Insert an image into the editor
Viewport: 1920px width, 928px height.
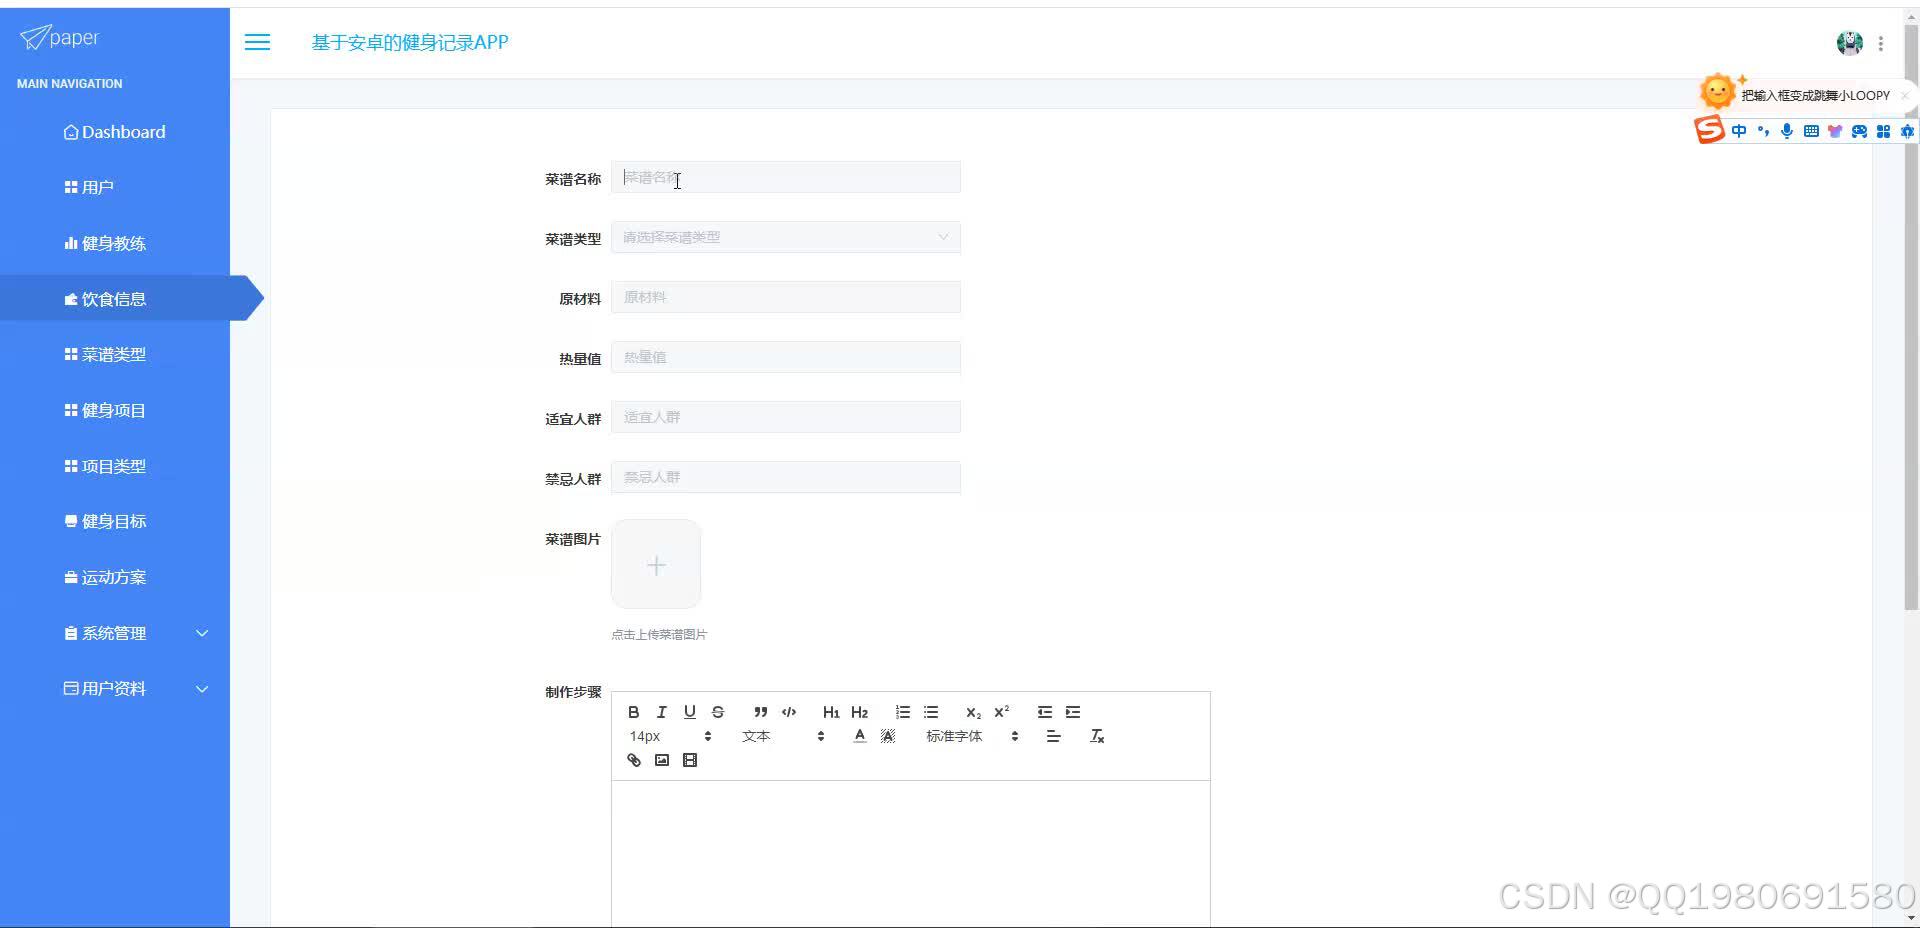[x=661, y=760]
